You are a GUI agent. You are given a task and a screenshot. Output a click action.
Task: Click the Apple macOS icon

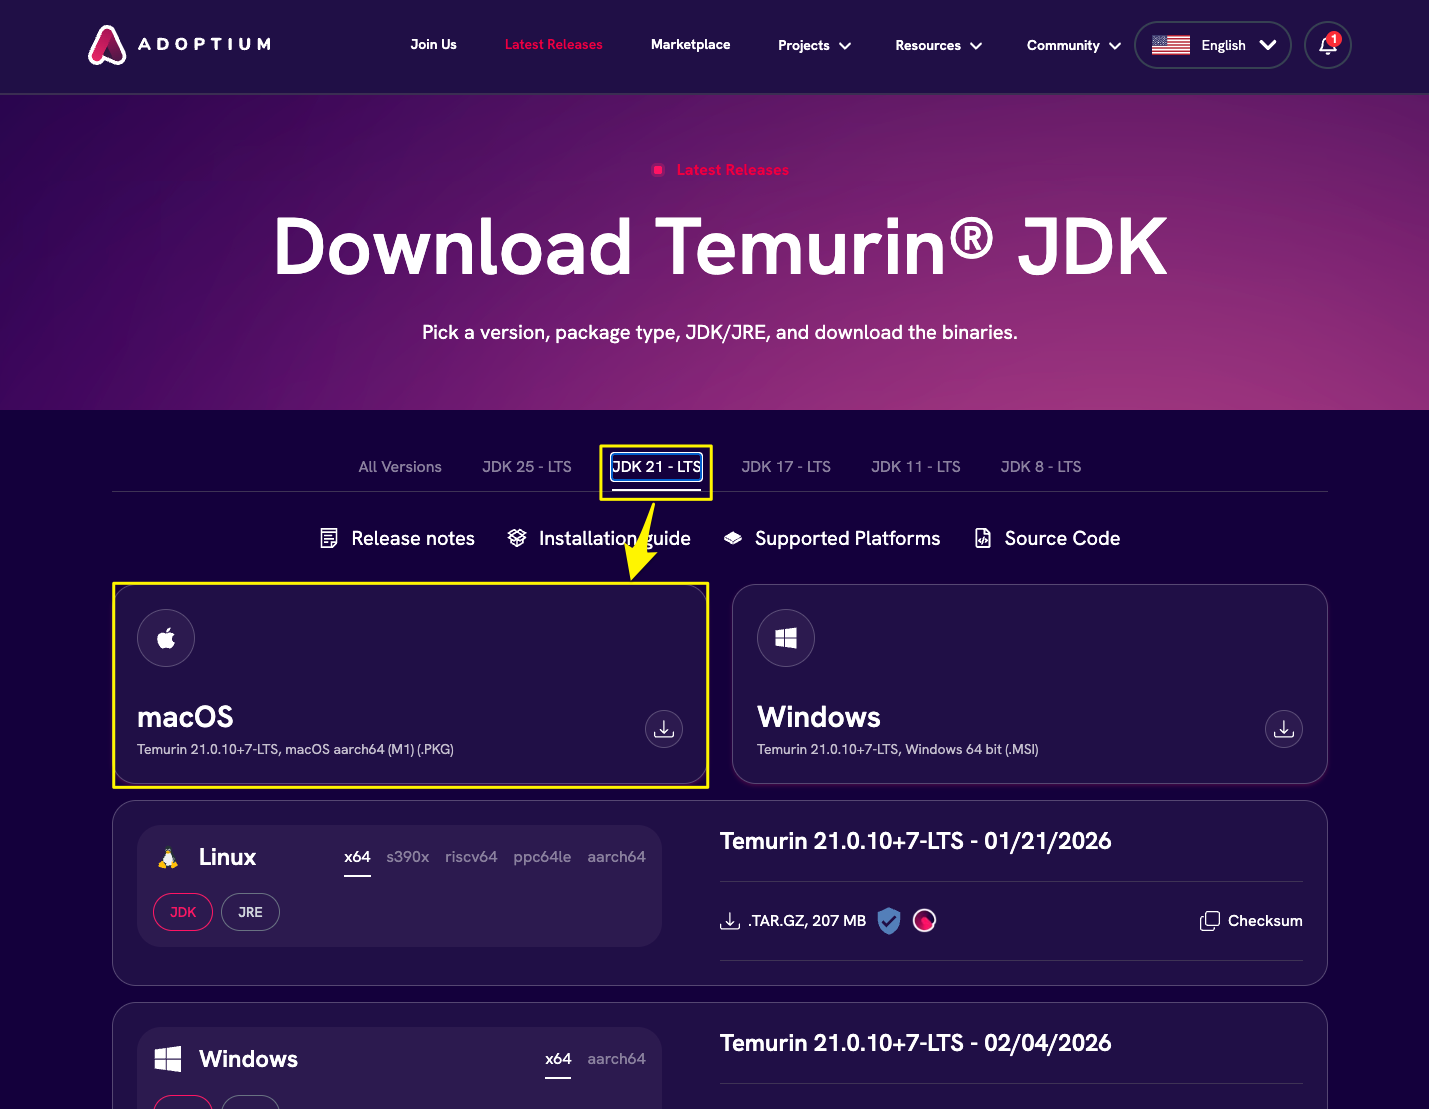pyautogui.click(x=166, y=638)
